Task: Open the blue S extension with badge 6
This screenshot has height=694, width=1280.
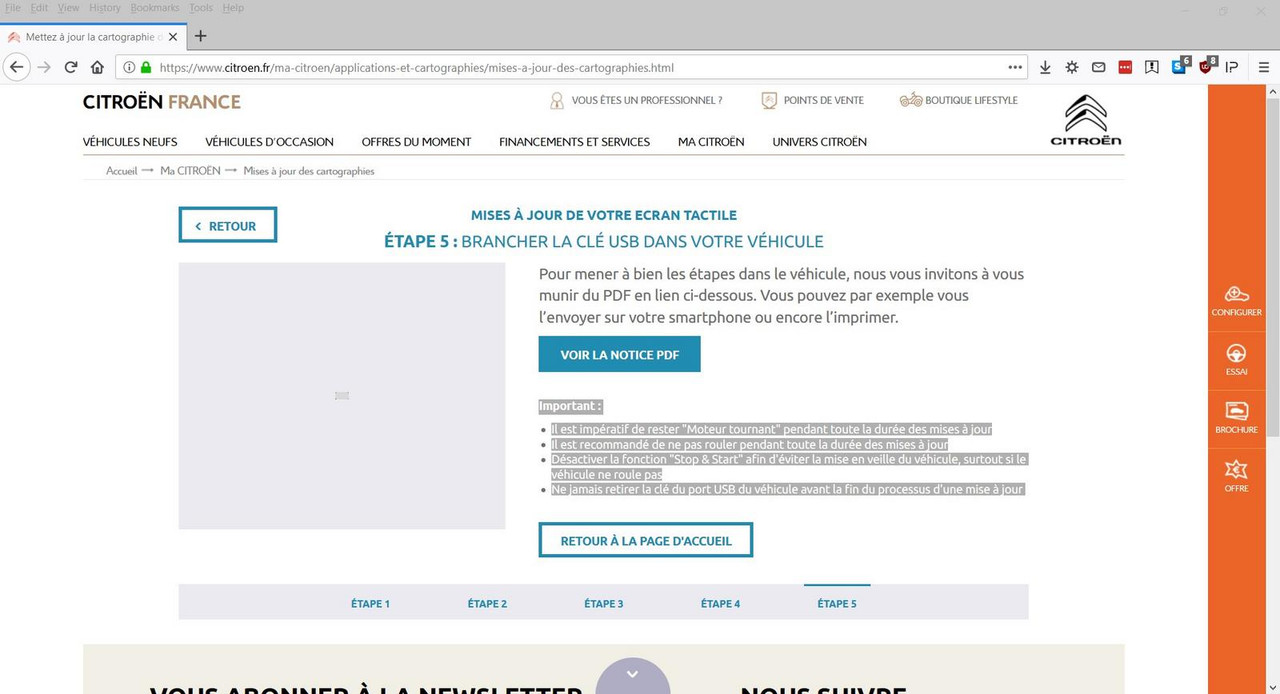Action: pyautogui.click(x=1180, y=66)
